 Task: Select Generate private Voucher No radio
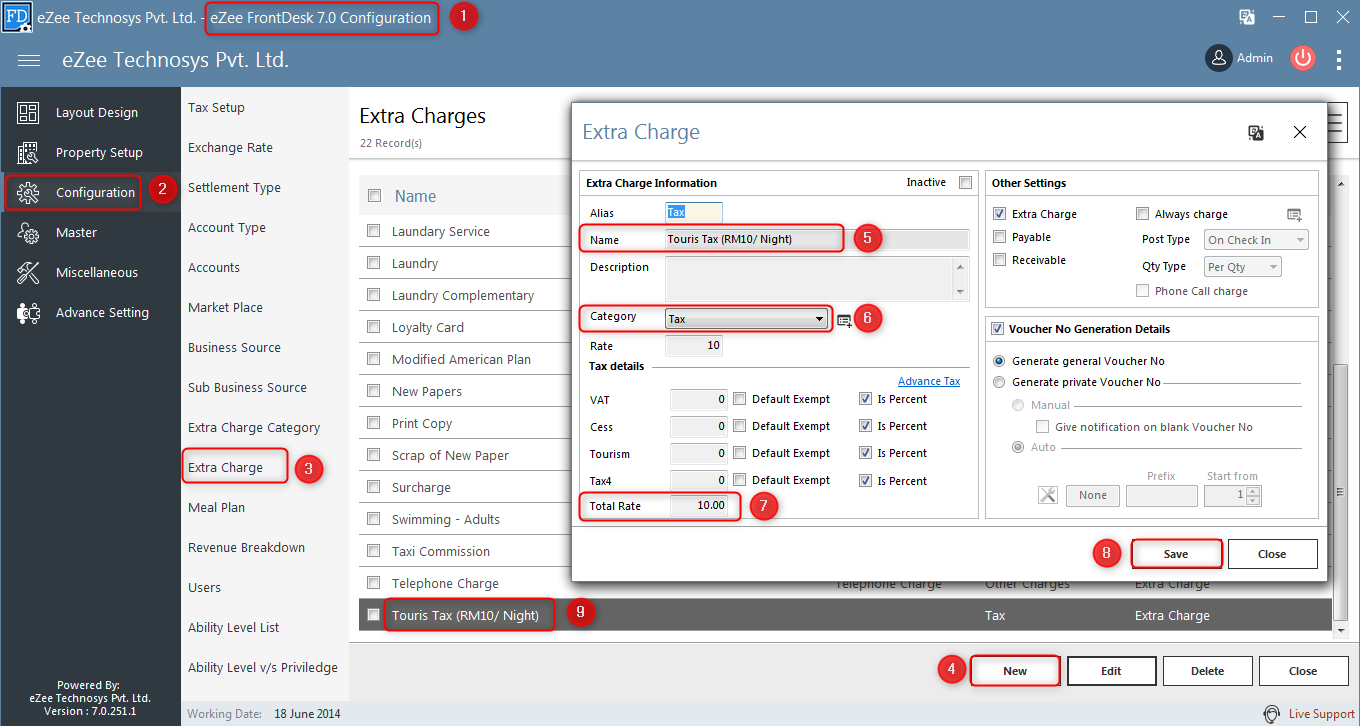point(998,382)
